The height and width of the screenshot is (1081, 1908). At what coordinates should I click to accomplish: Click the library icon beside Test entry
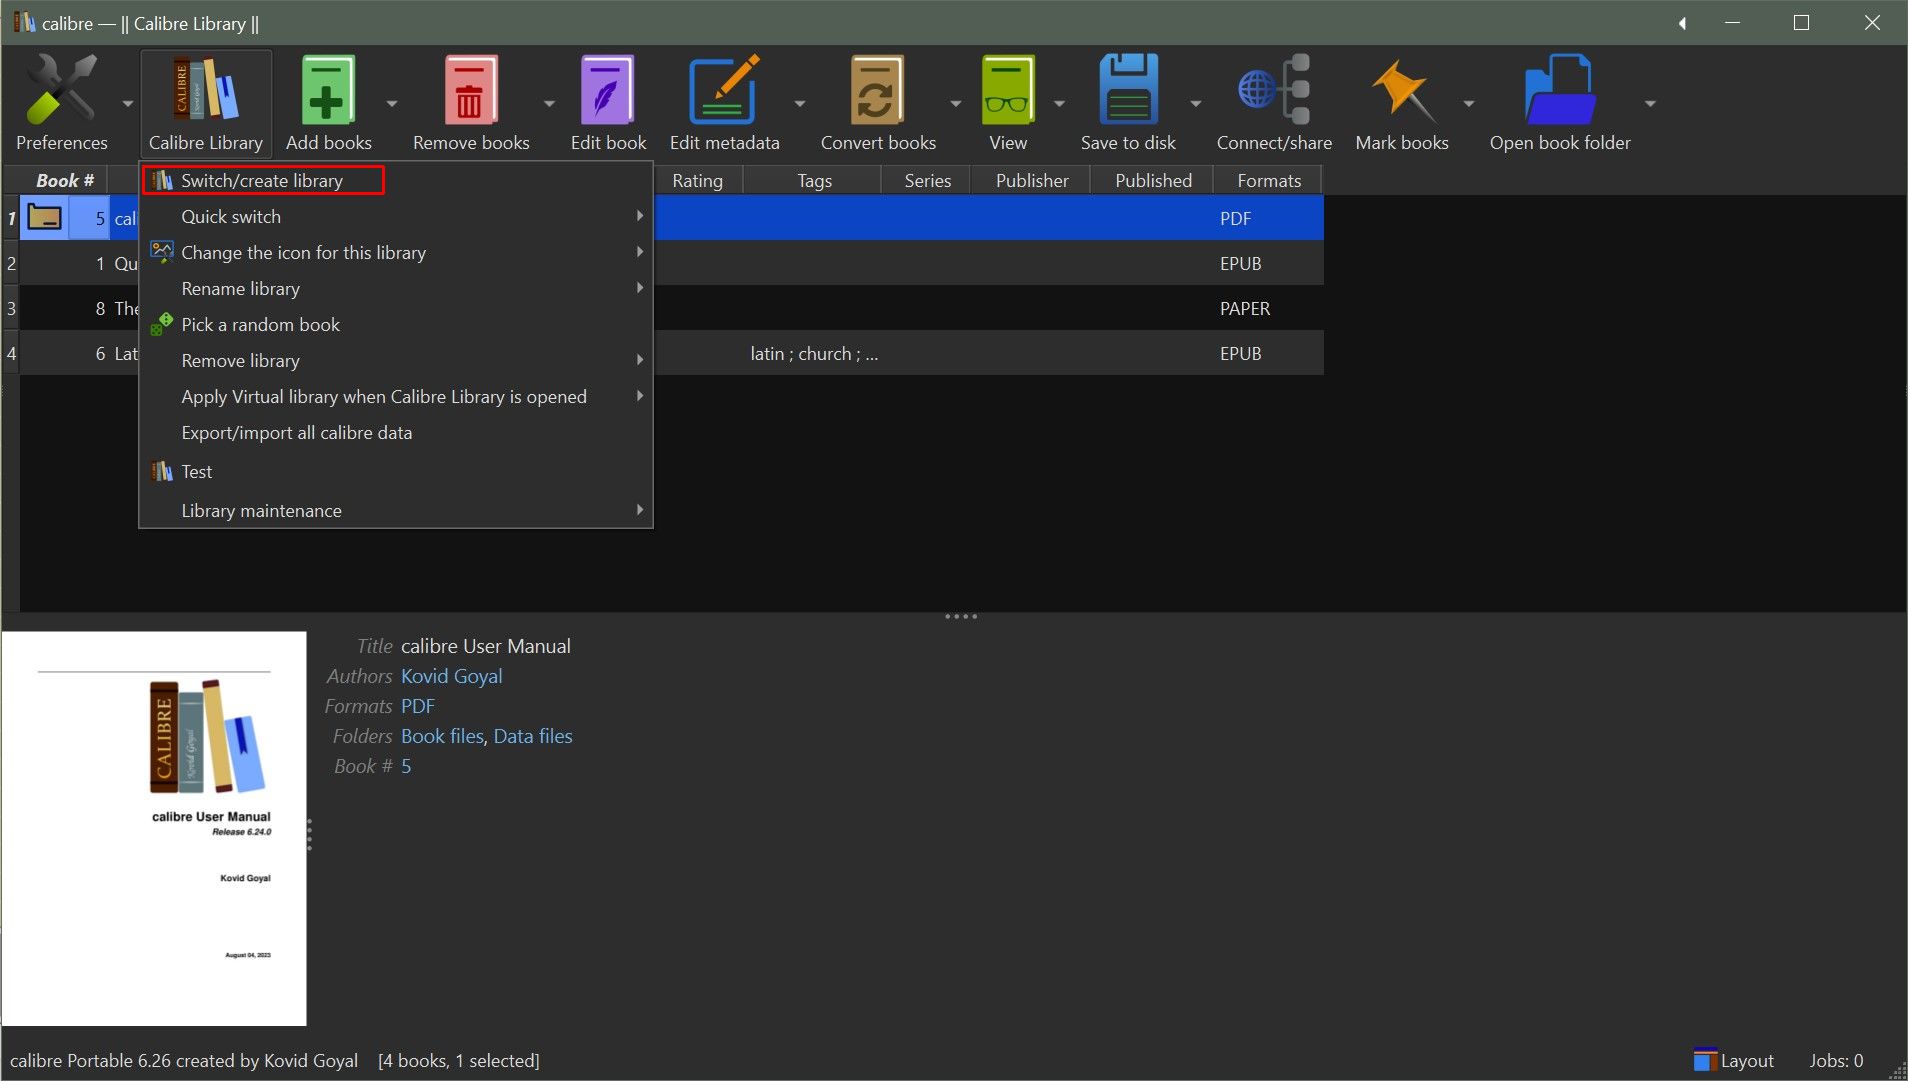click(161, 471)
